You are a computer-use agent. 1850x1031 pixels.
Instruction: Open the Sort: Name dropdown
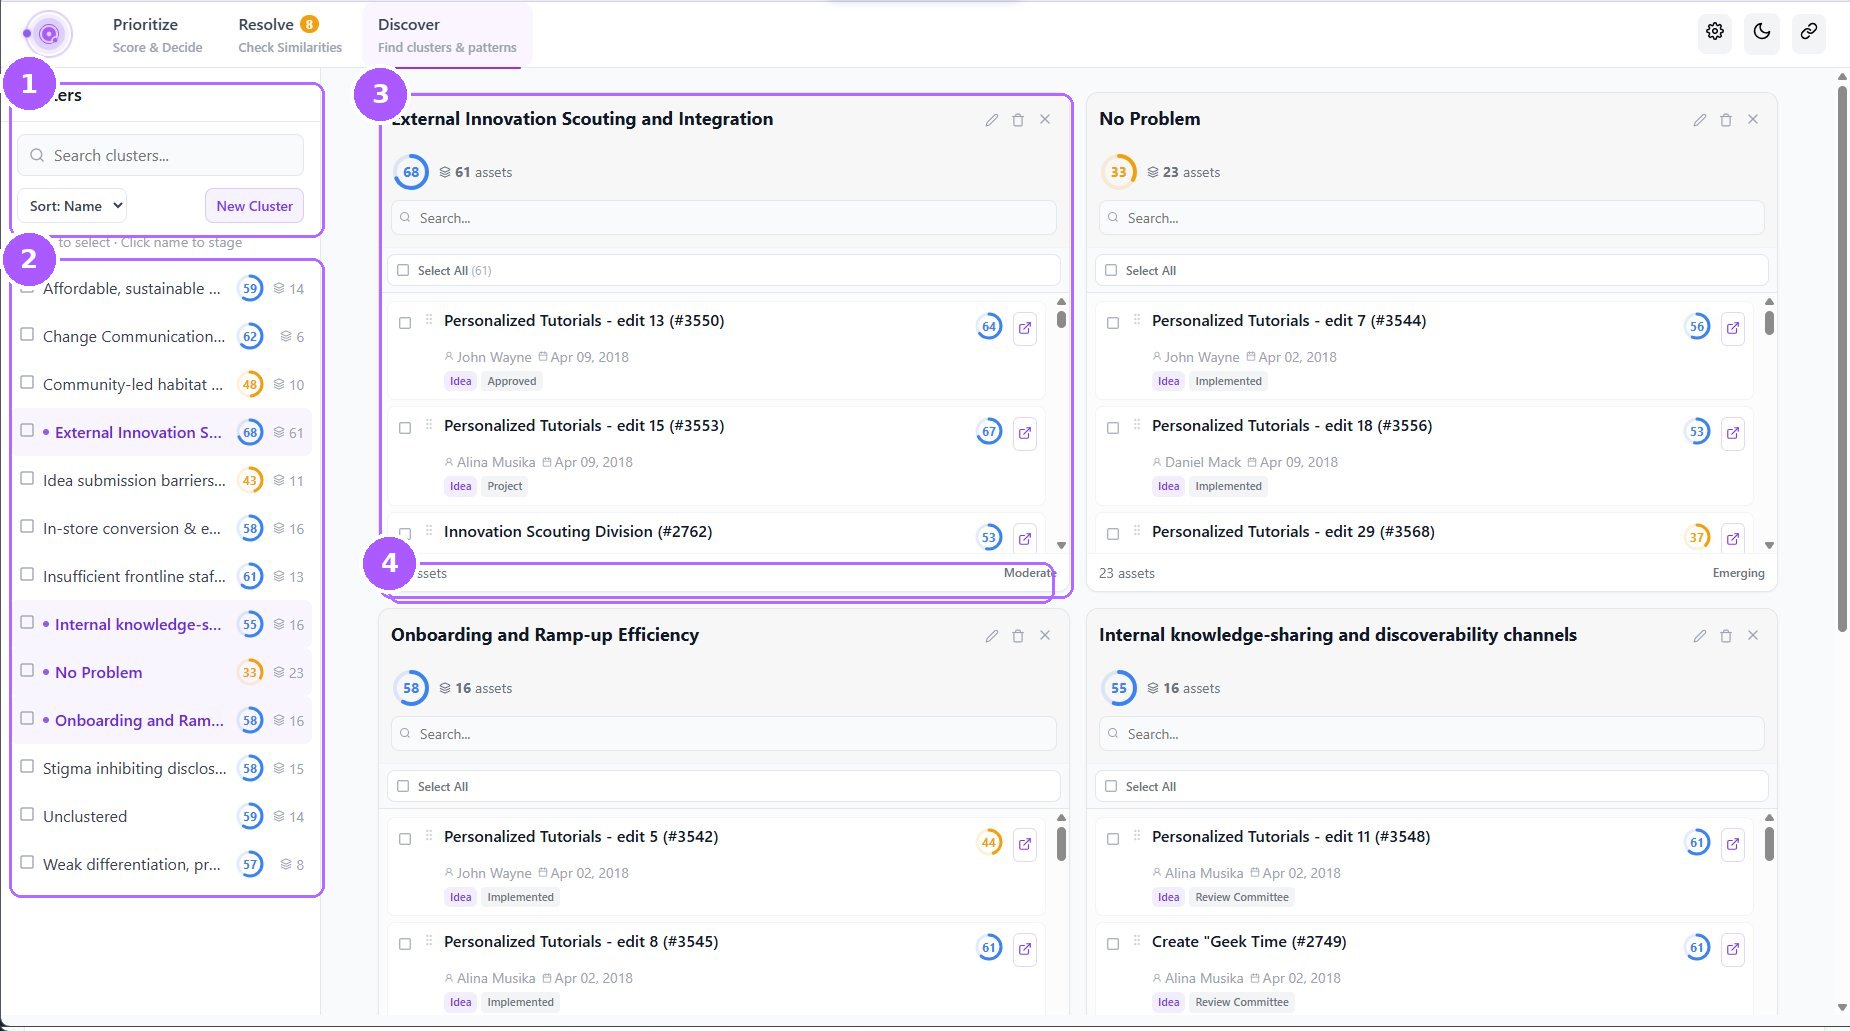(x=72, y=206)
